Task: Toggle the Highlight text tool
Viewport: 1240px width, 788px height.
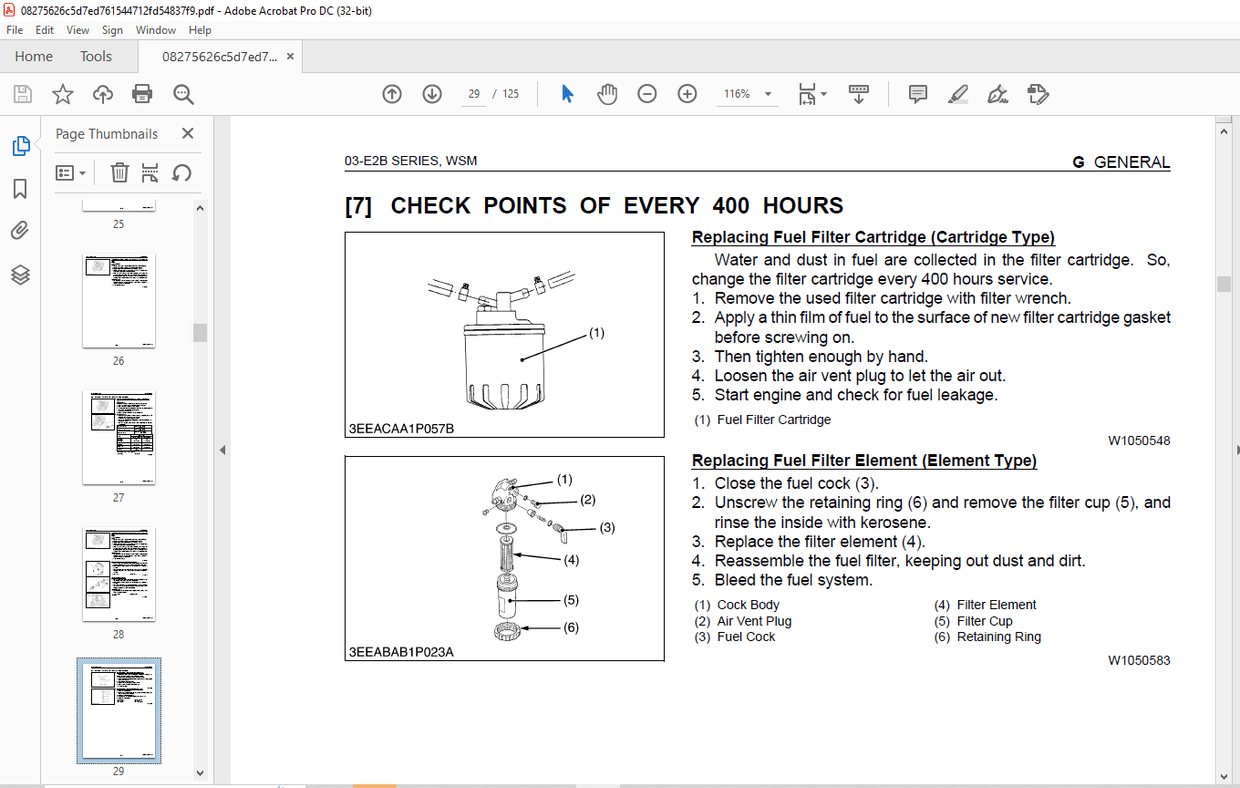Action: tap(957, 93)
